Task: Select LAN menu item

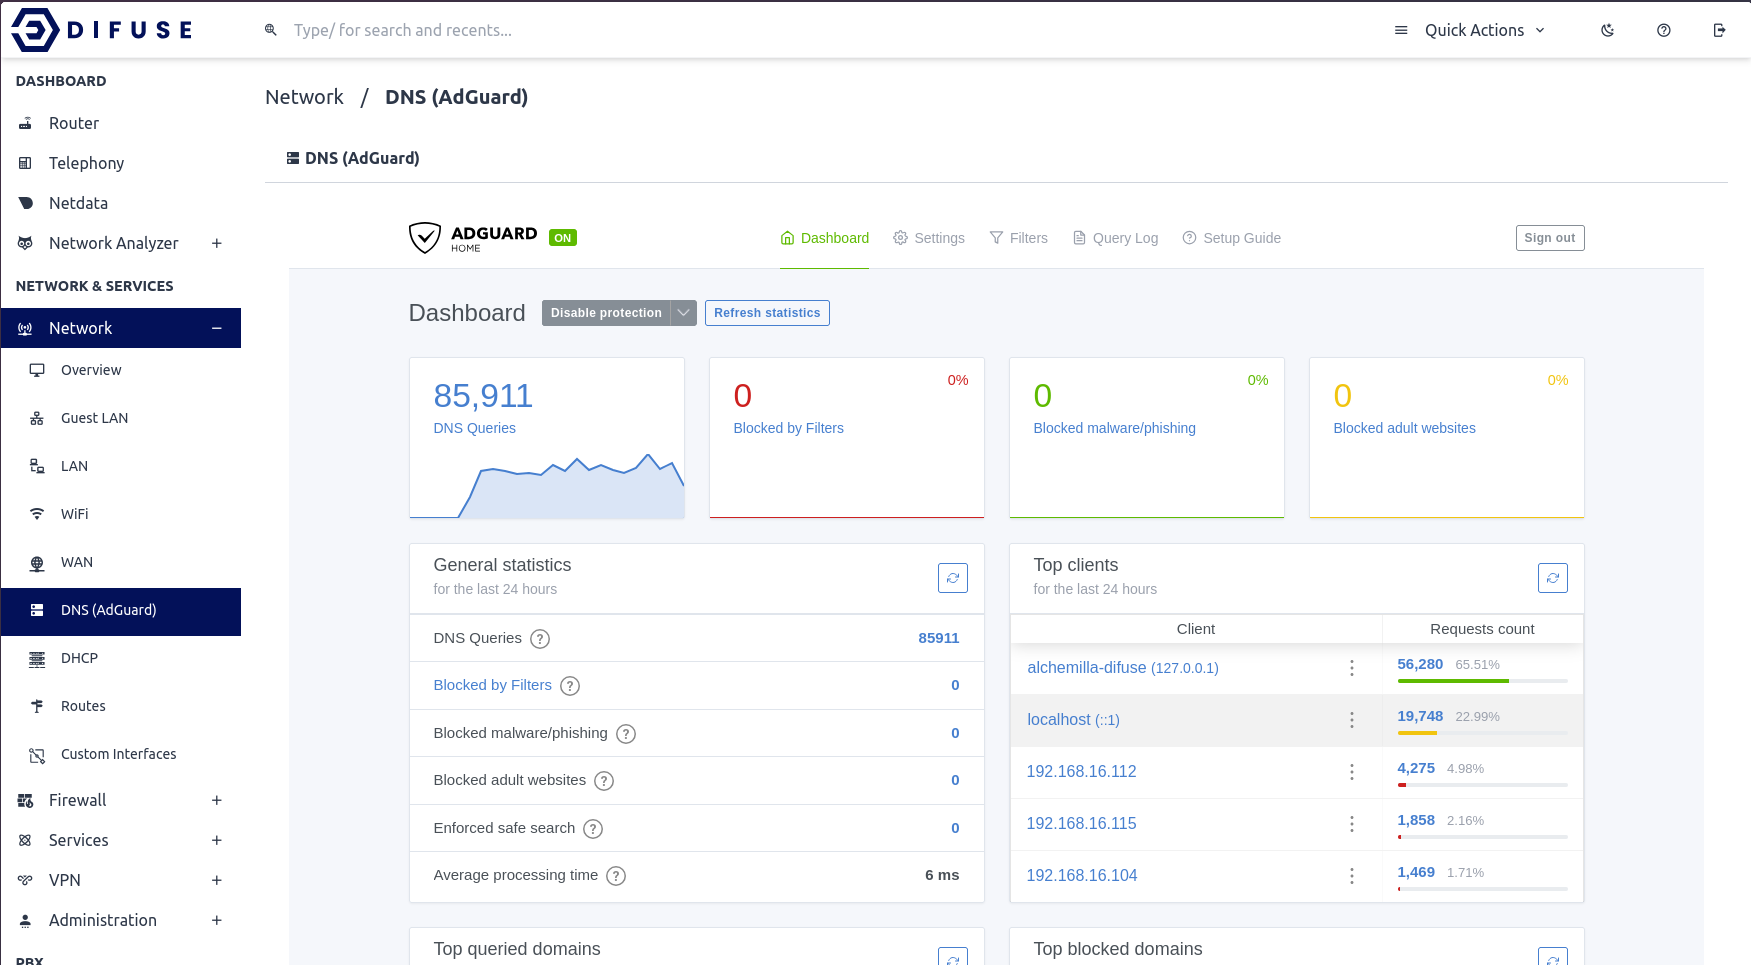Action: [x=74, y=466]
